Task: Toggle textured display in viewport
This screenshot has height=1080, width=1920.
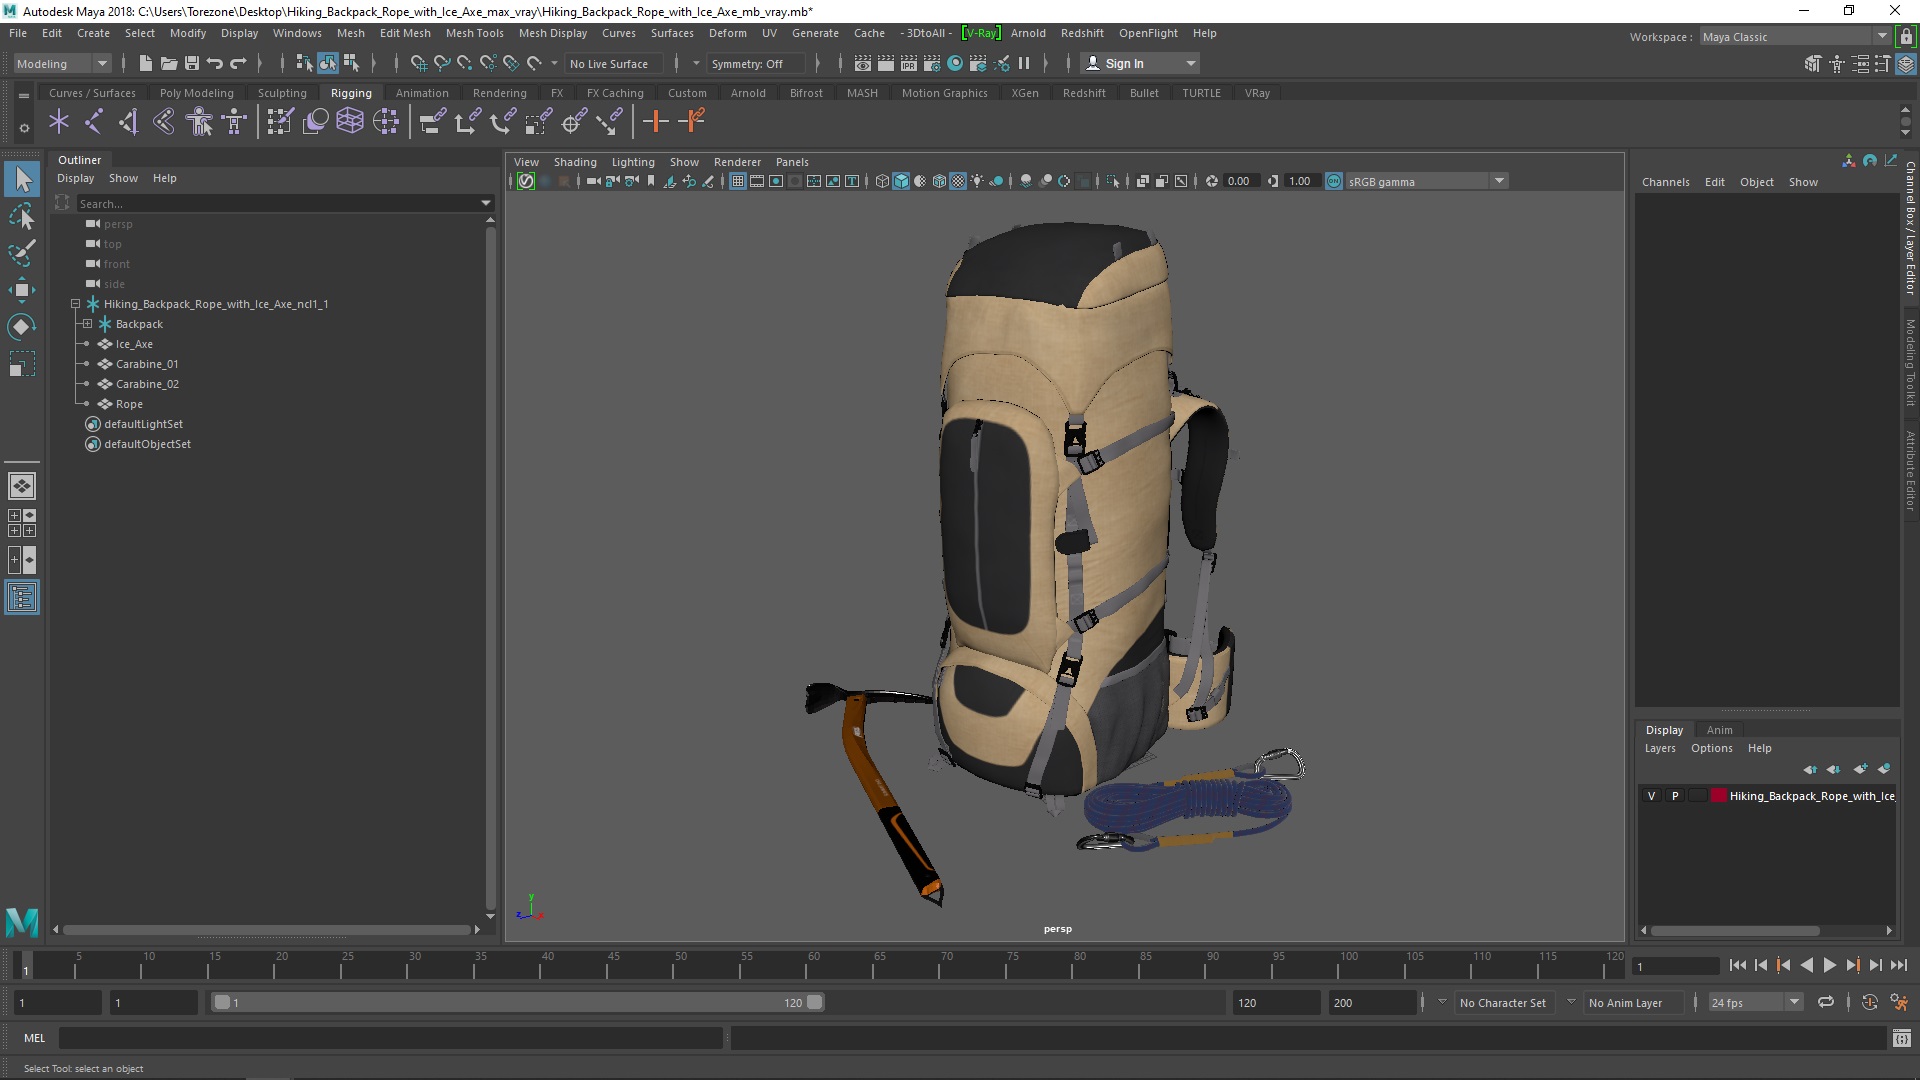Action: [958, 181]
